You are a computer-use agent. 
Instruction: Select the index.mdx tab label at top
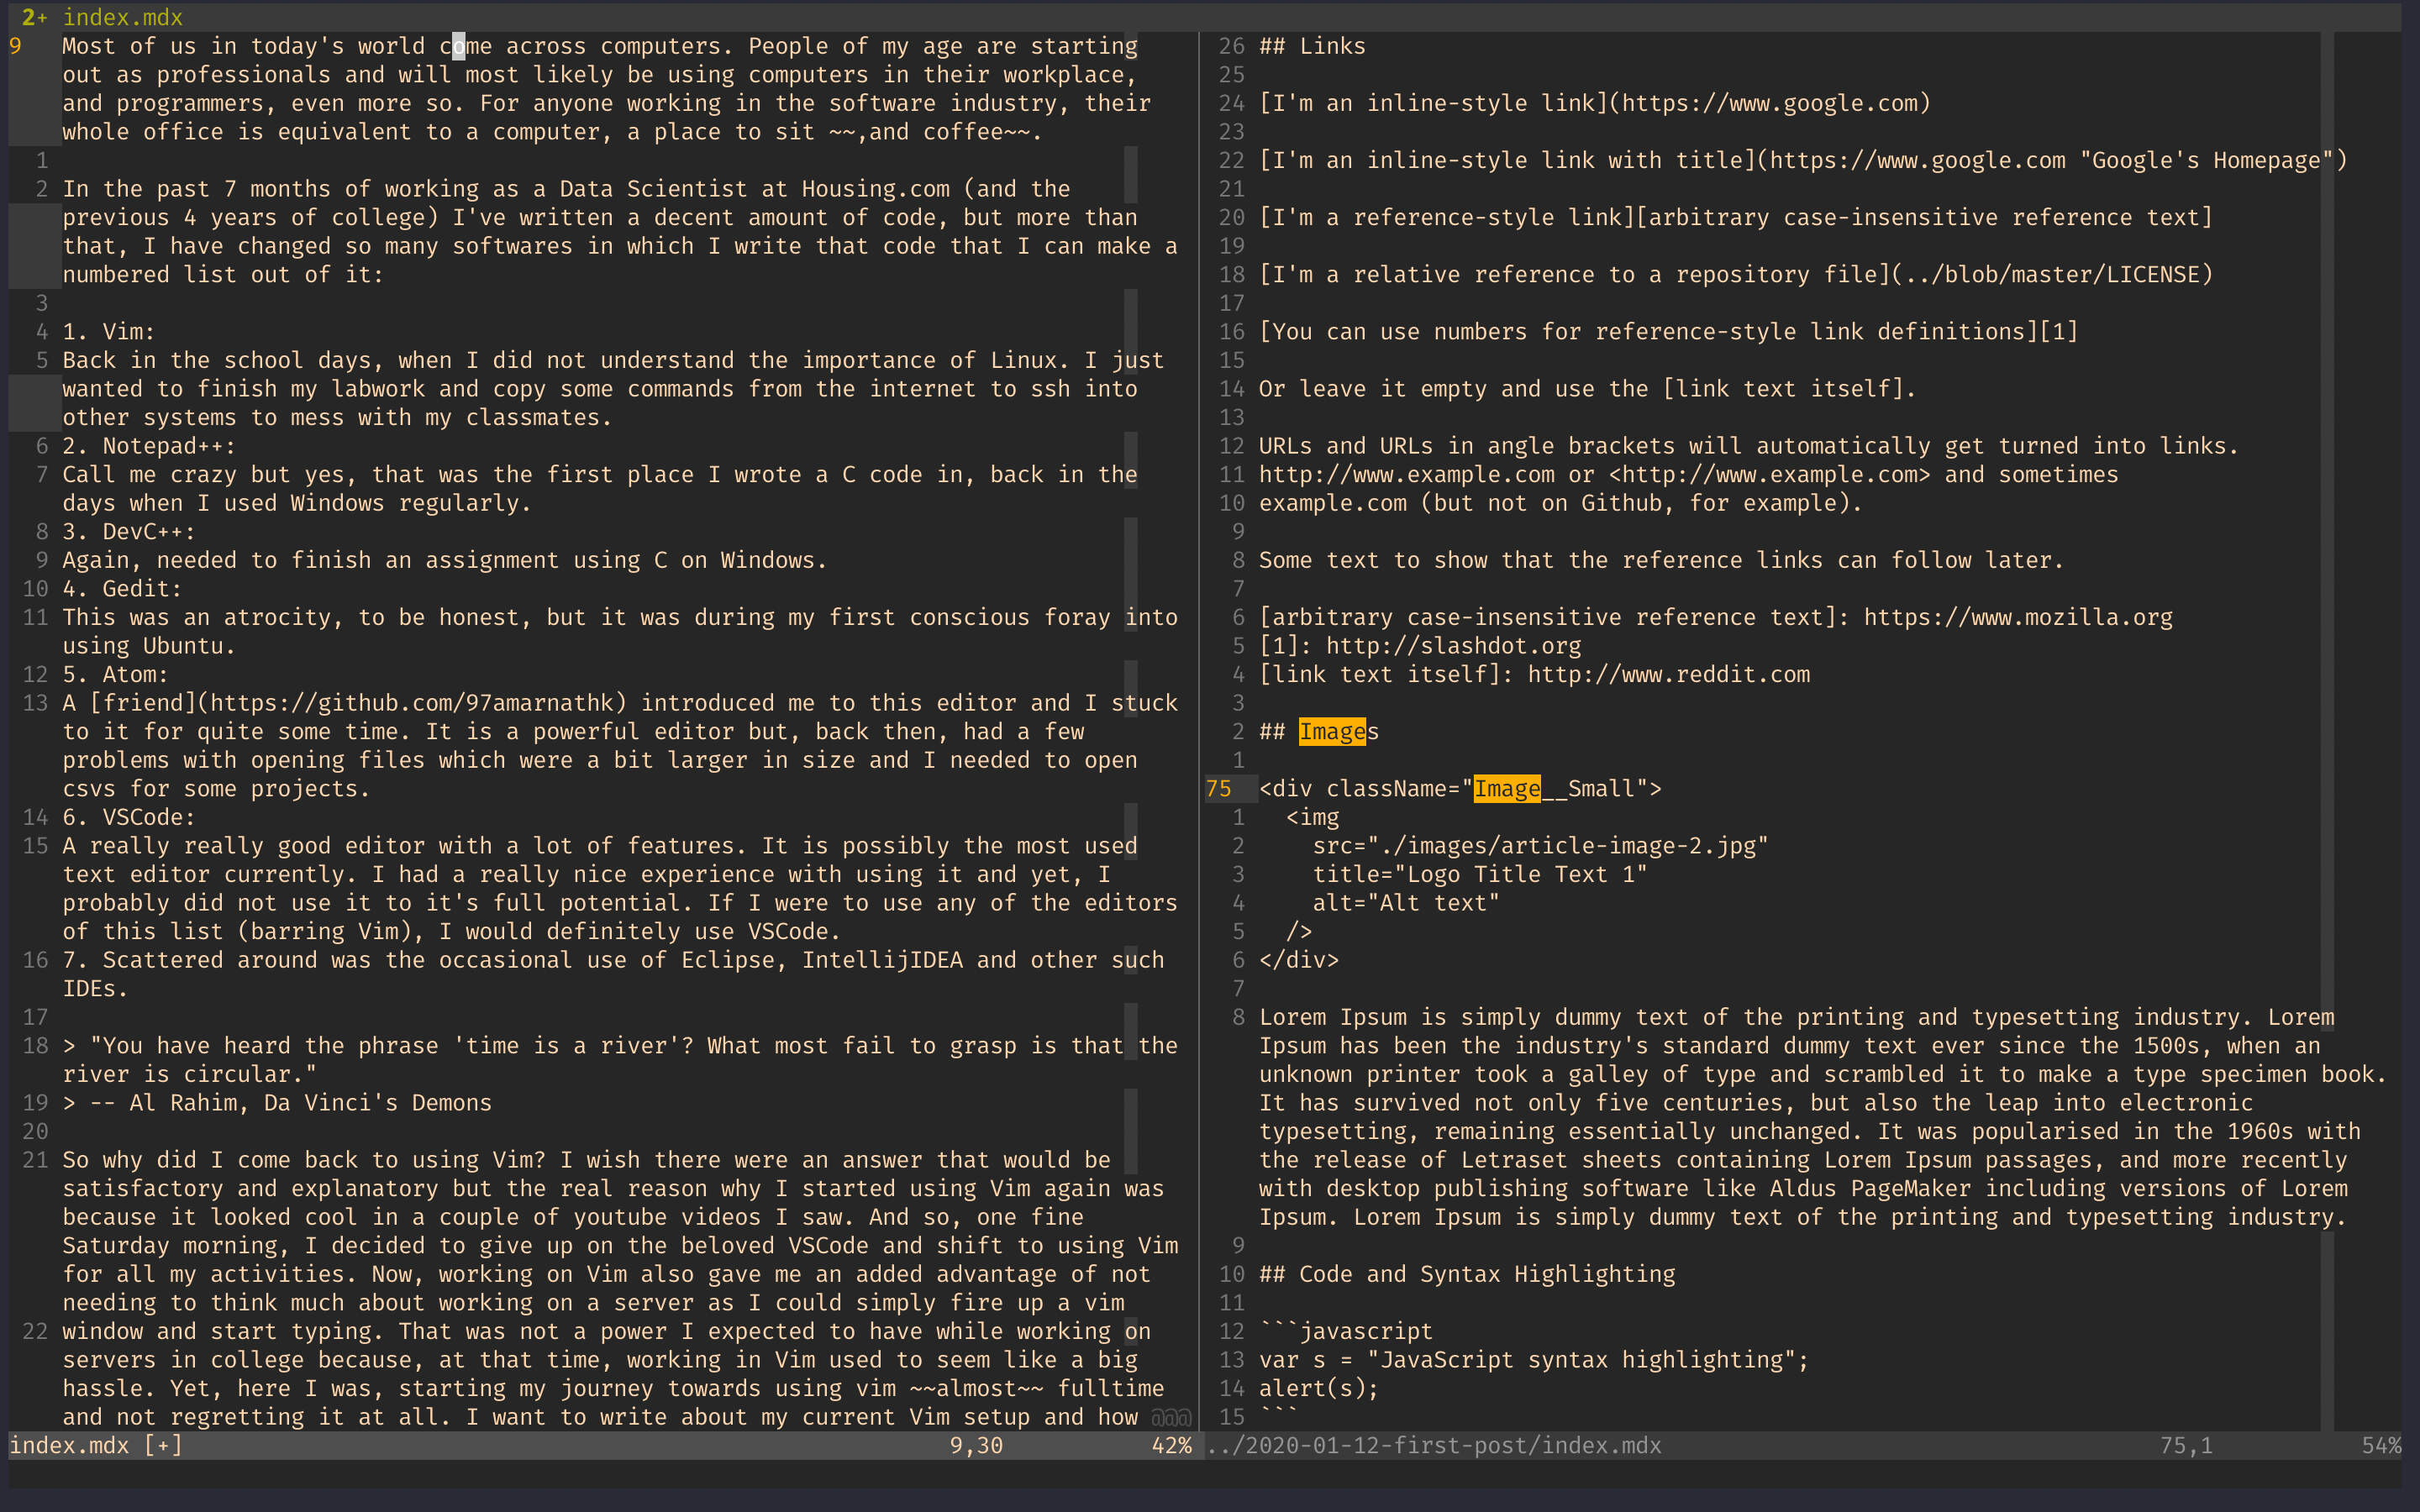point(123,17)
